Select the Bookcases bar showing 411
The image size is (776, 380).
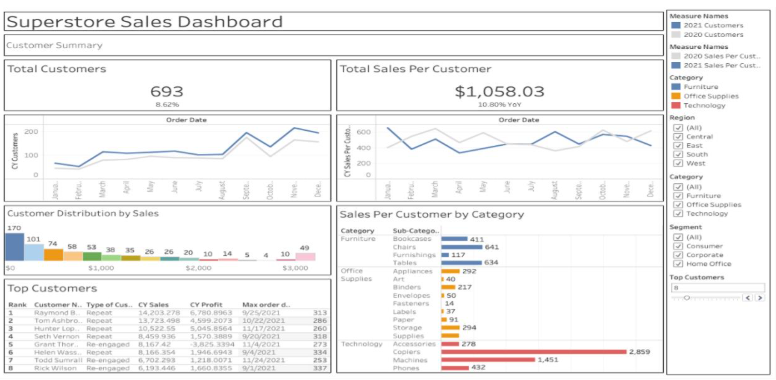(454, 239)
